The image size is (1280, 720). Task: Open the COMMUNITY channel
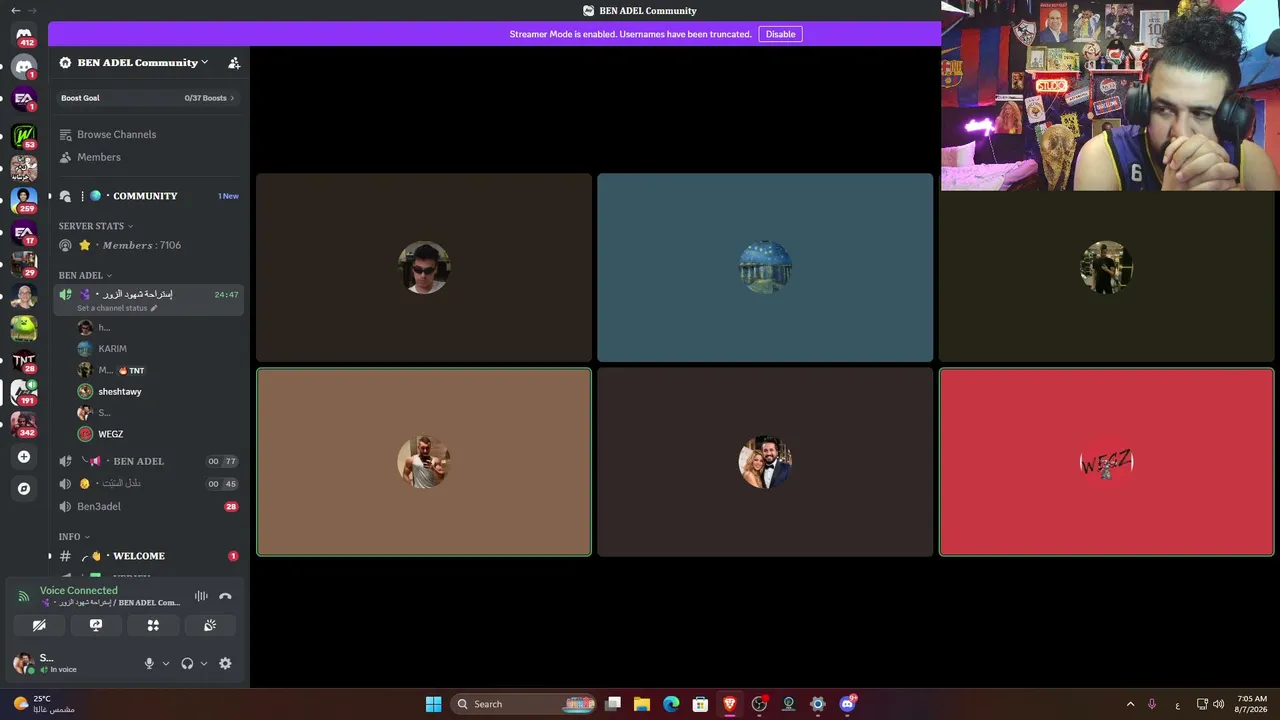click(x=150, y=196)
